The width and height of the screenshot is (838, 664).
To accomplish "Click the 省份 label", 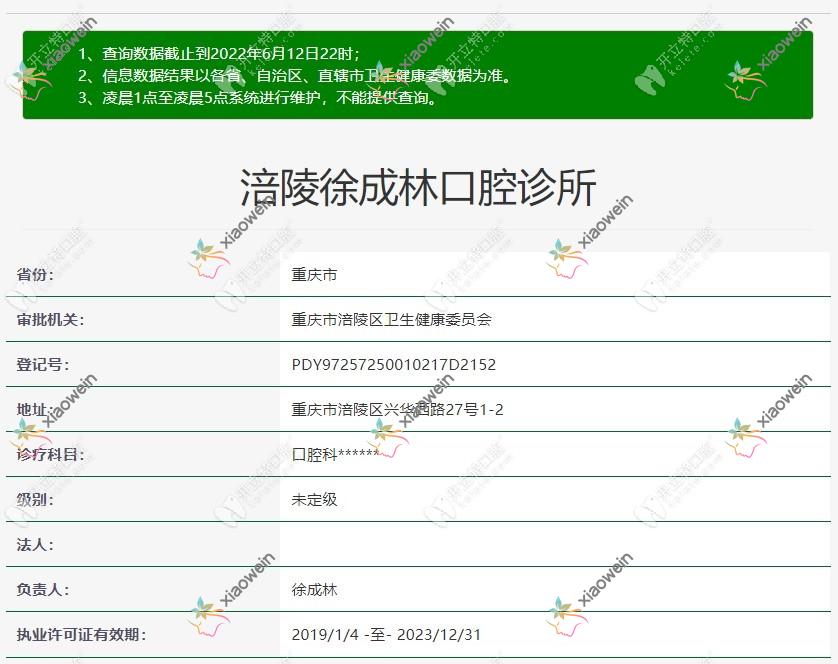I will pyautogui.click(x=35, y=274).
